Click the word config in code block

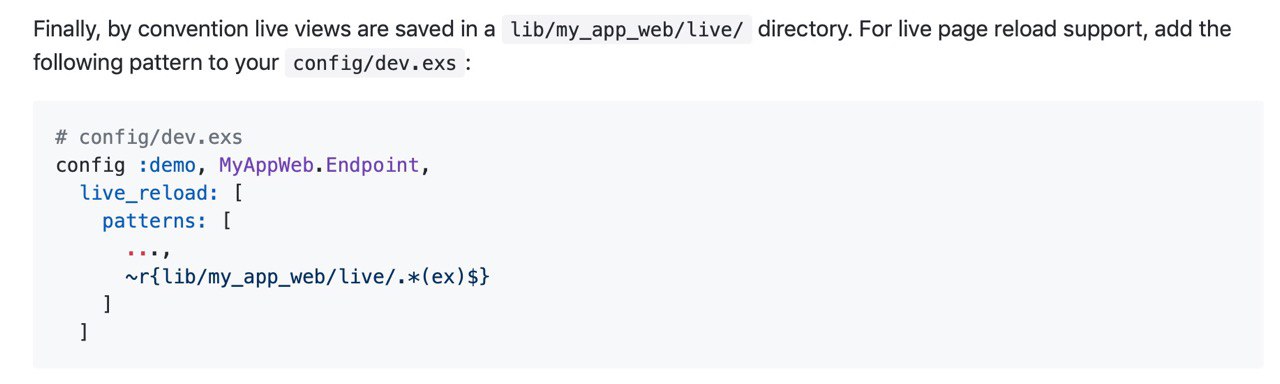91,165
